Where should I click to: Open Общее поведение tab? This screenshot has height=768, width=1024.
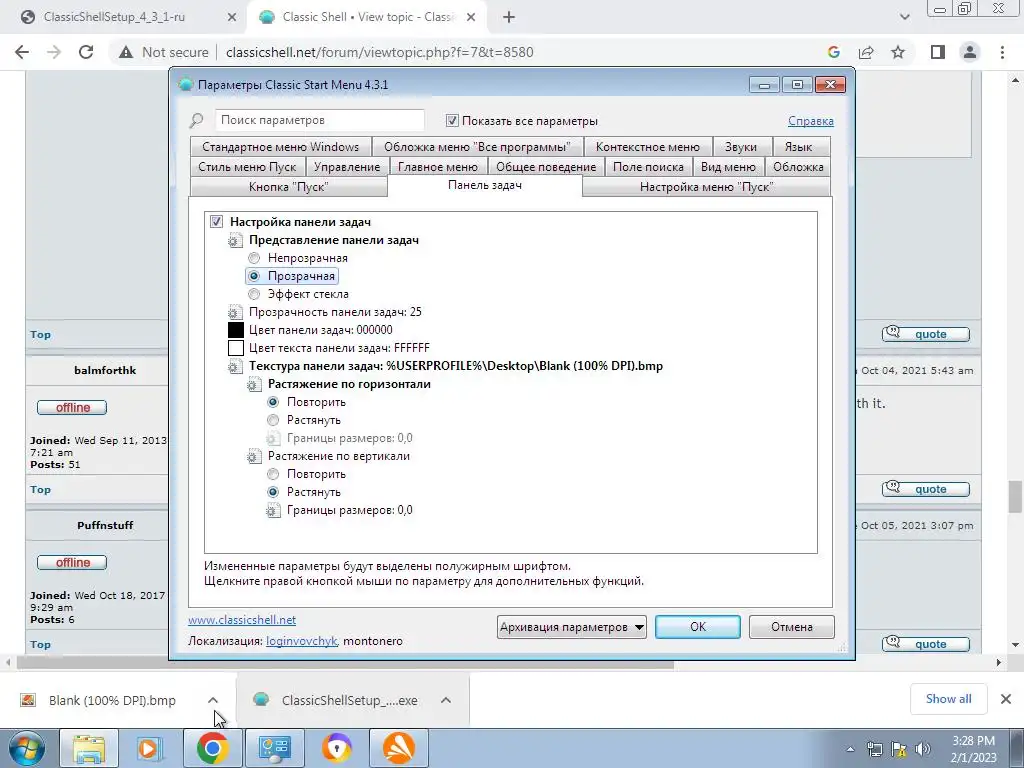point(546,167)
